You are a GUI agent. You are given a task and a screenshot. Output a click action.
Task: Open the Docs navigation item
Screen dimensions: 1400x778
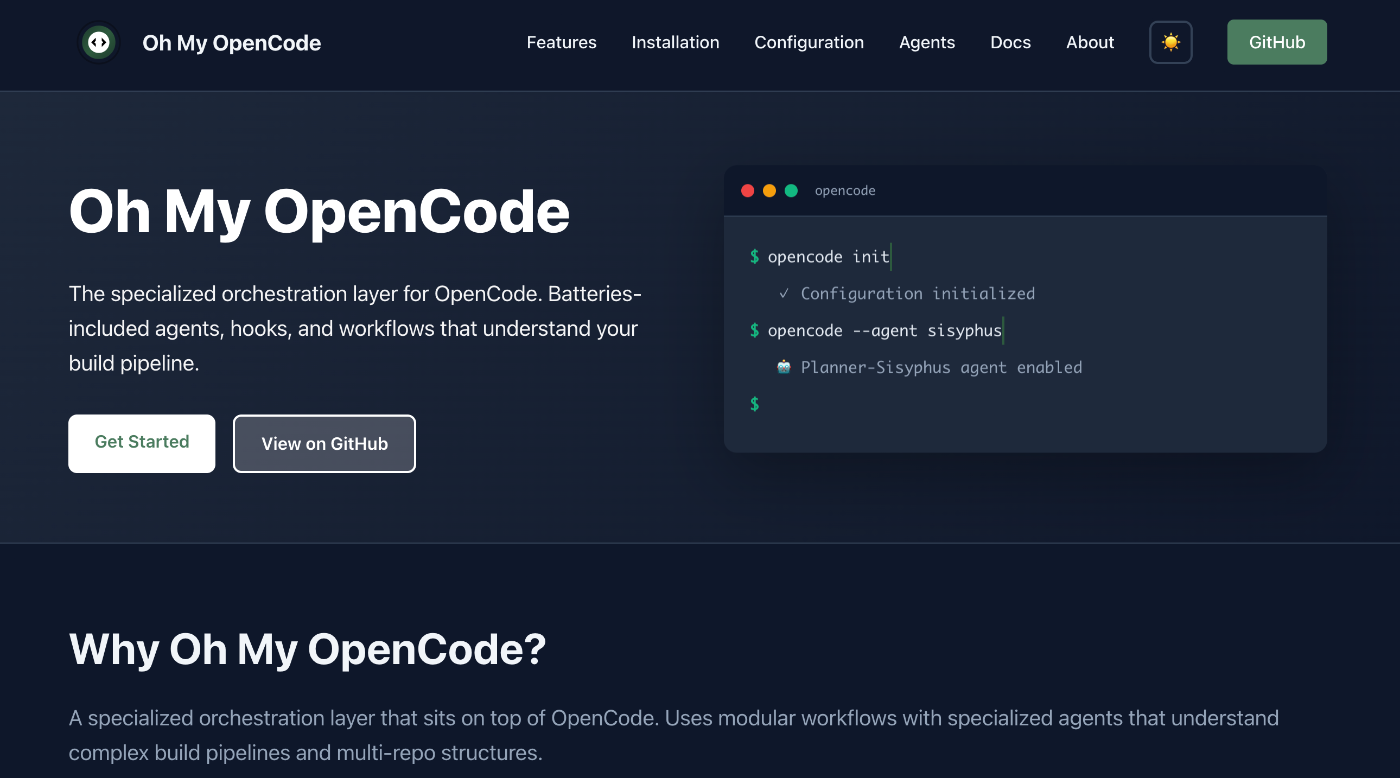(1010, 42)
